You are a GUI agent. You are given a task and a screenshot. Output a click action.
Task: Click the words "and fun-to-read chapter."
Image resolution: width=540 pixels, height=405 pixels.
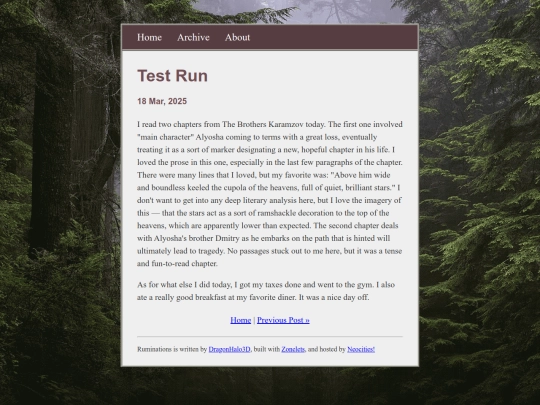pos(177,263)
